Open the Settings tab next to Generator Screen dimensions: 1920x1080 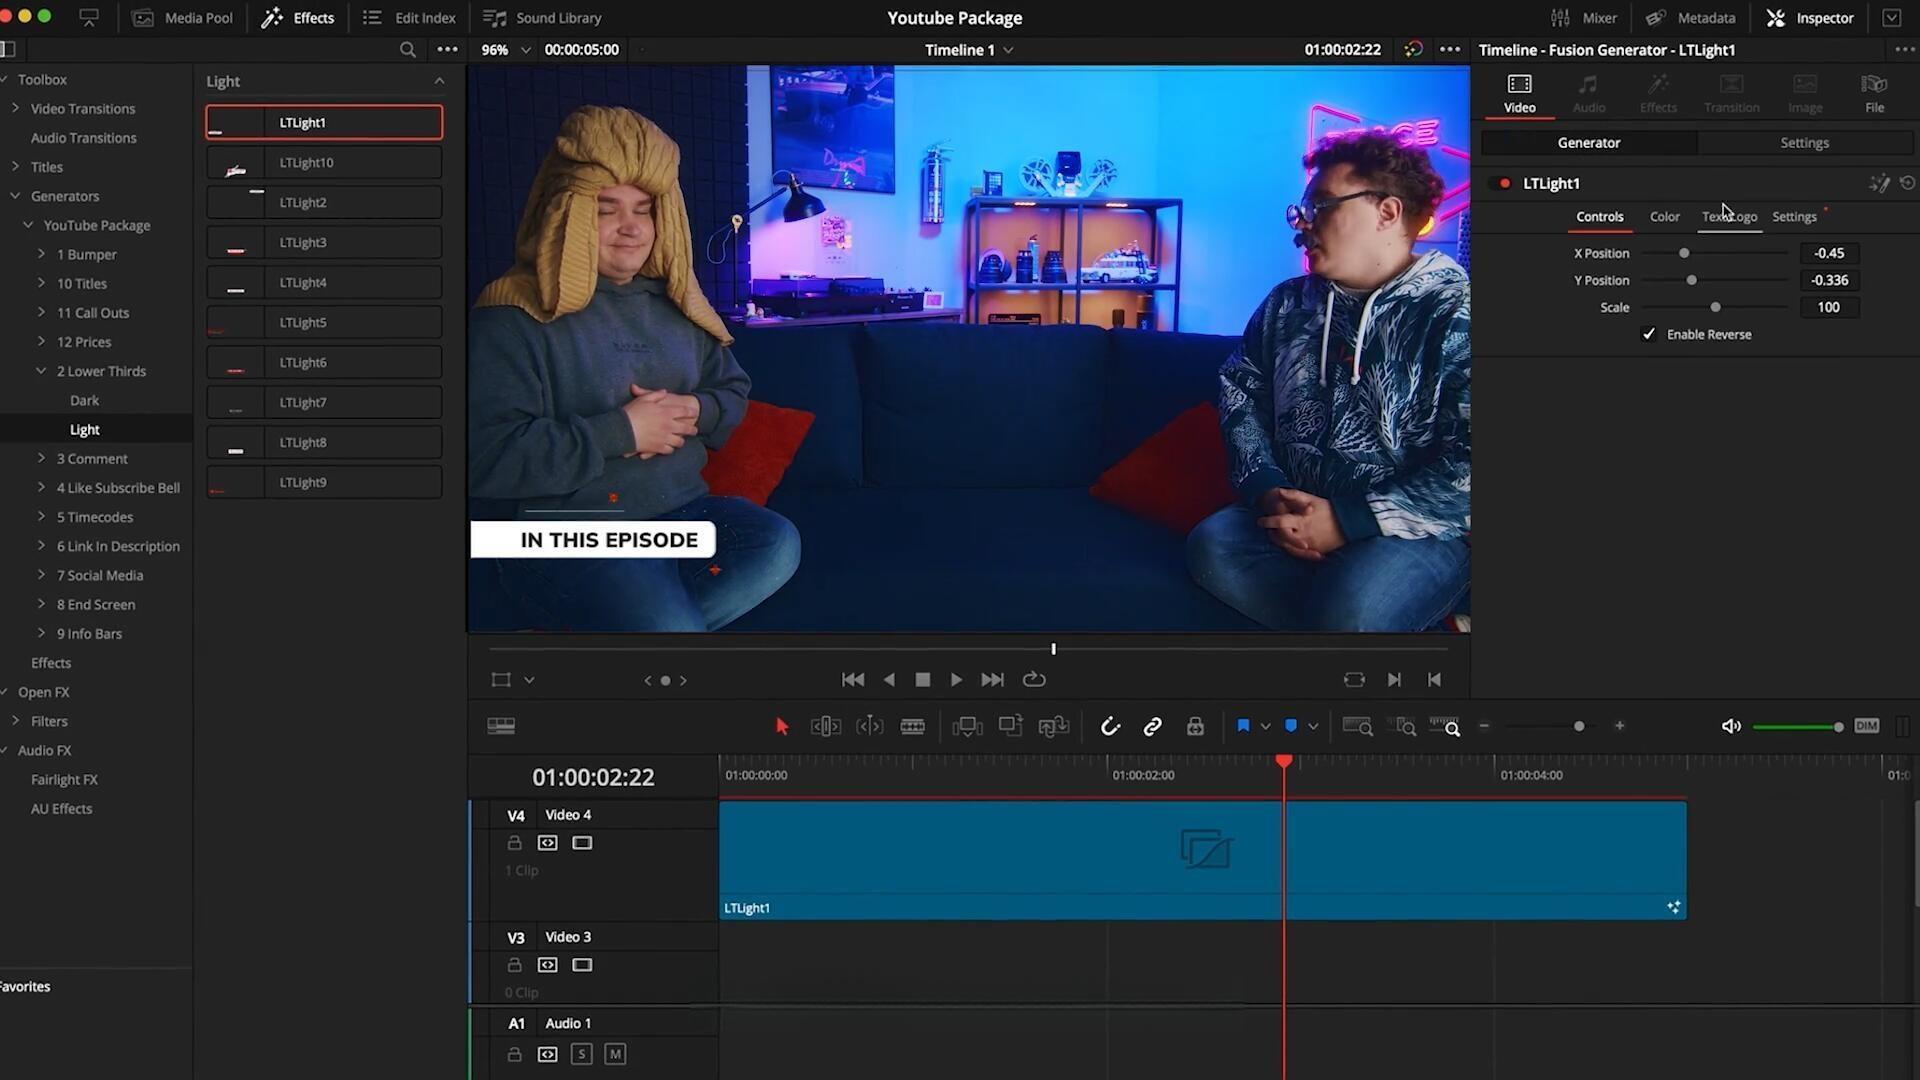[x=1804, y=142]
